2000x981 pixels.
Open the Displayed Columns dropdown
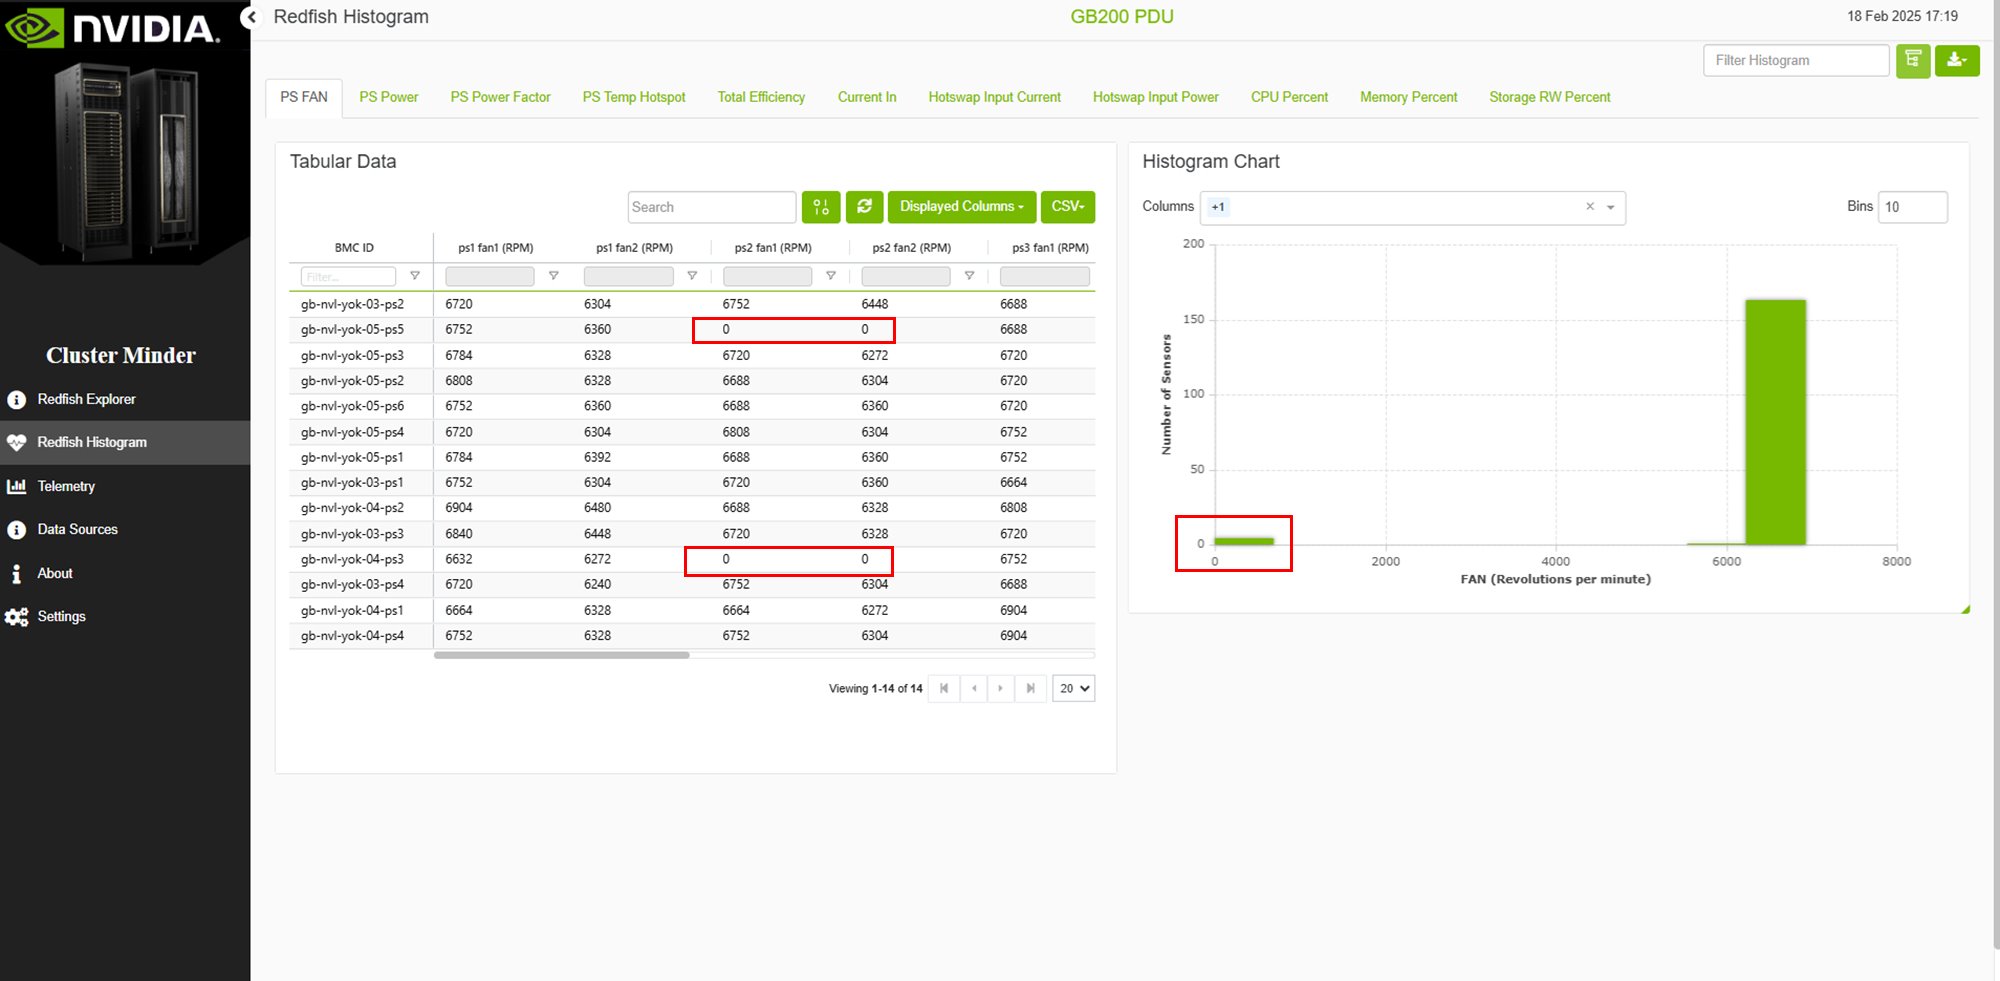962,207
